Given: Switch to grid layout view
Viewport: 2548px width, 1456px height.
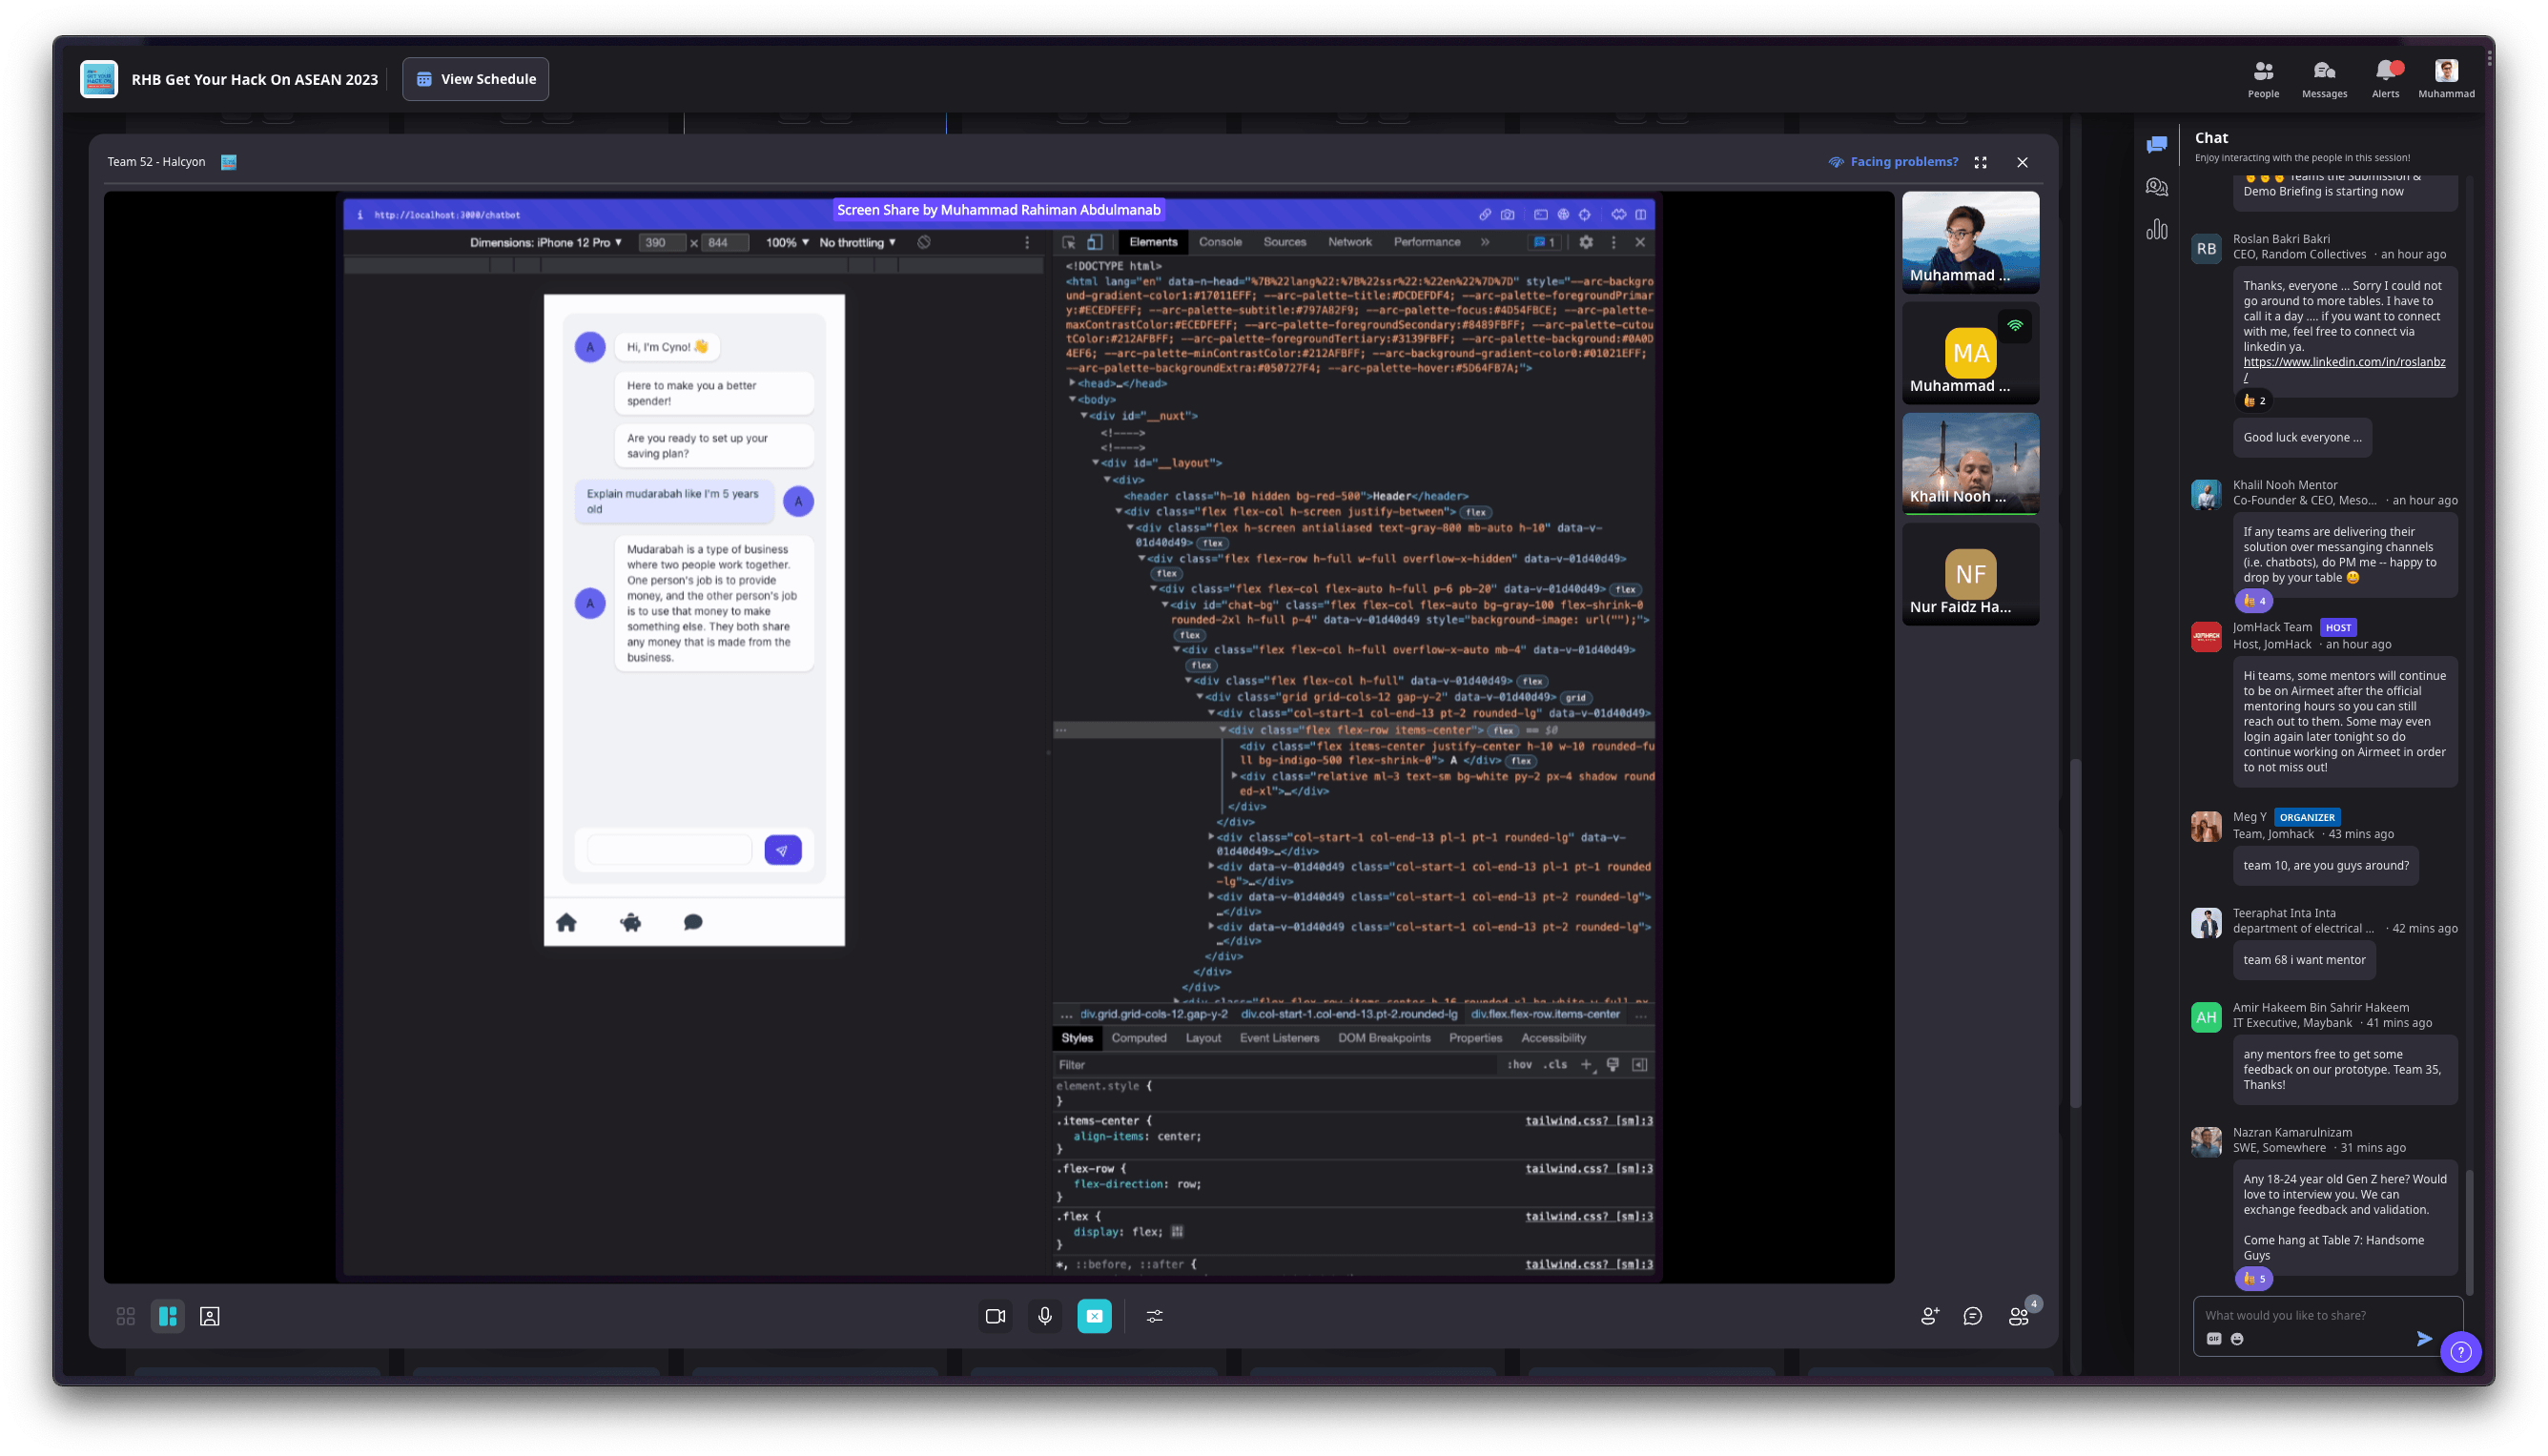Looking at the screenshot, I should coord(125,1316).
